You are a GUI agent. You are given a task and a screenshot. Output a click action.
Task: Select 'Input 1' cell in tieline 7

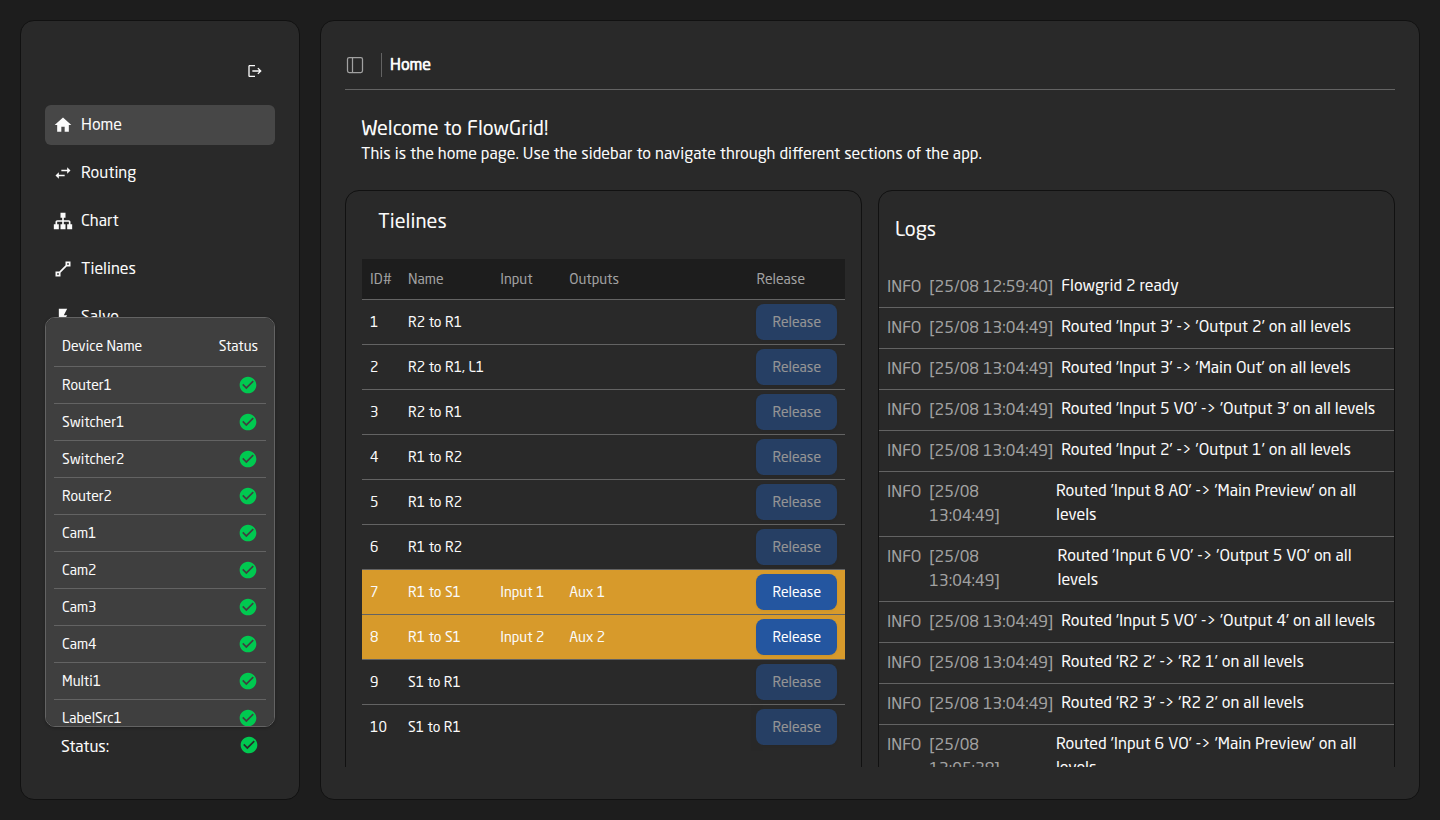pyautogui.click(x=522, y=592)
